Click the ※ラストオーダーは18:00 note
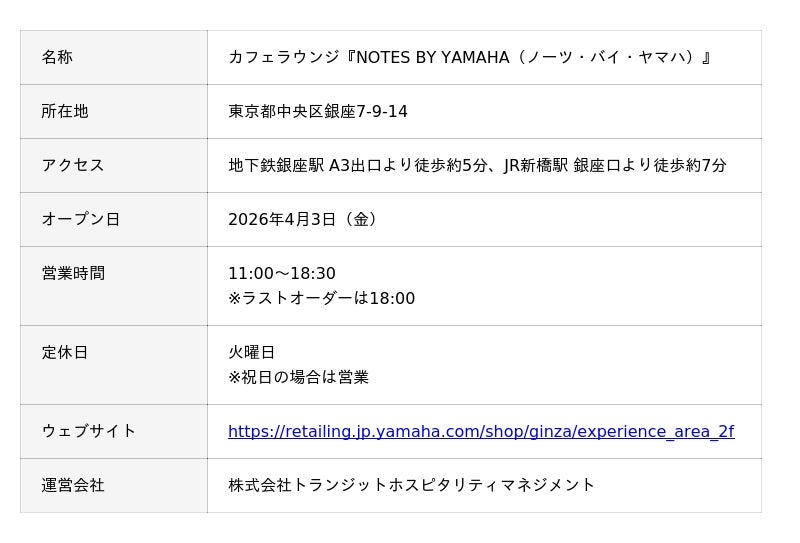Image resolution: width=800 pixels, height=543 pixels. click(321, 299)
